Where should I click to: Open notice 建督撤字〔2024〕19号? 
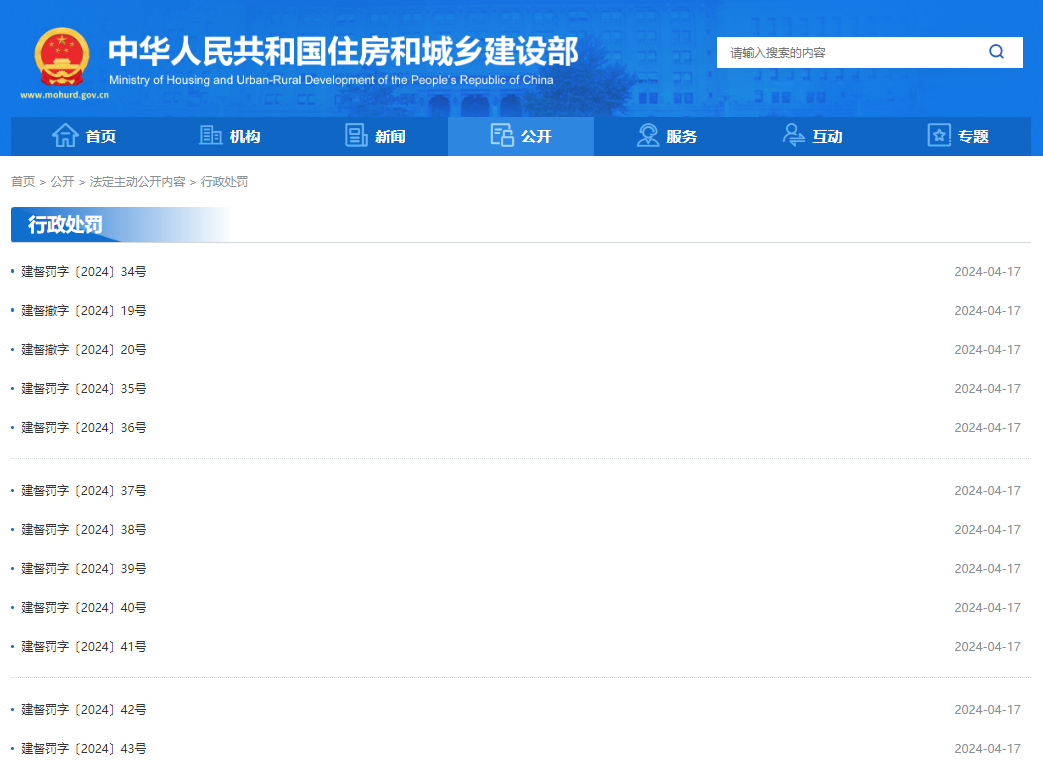pyautogui.click(x=84, y=311)
